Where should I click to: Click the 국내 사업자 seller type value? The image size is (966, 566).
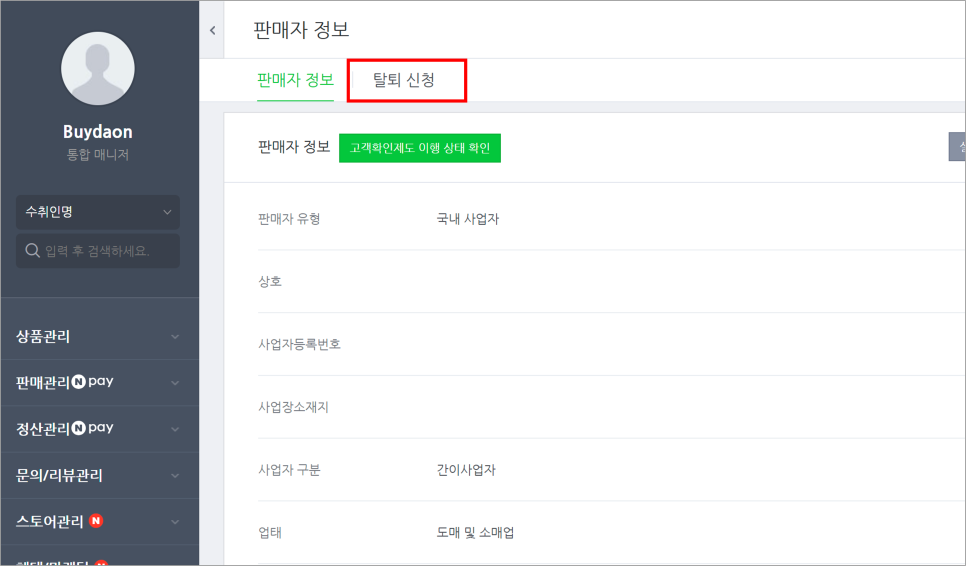467,219
